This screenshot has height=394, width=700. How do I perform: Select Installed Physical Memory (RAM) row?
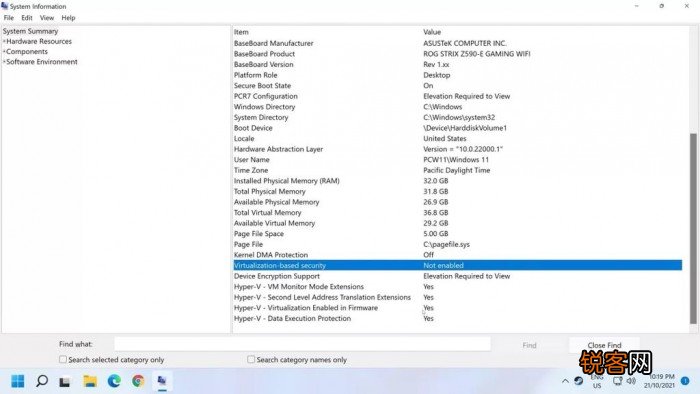tap(458, 181)
